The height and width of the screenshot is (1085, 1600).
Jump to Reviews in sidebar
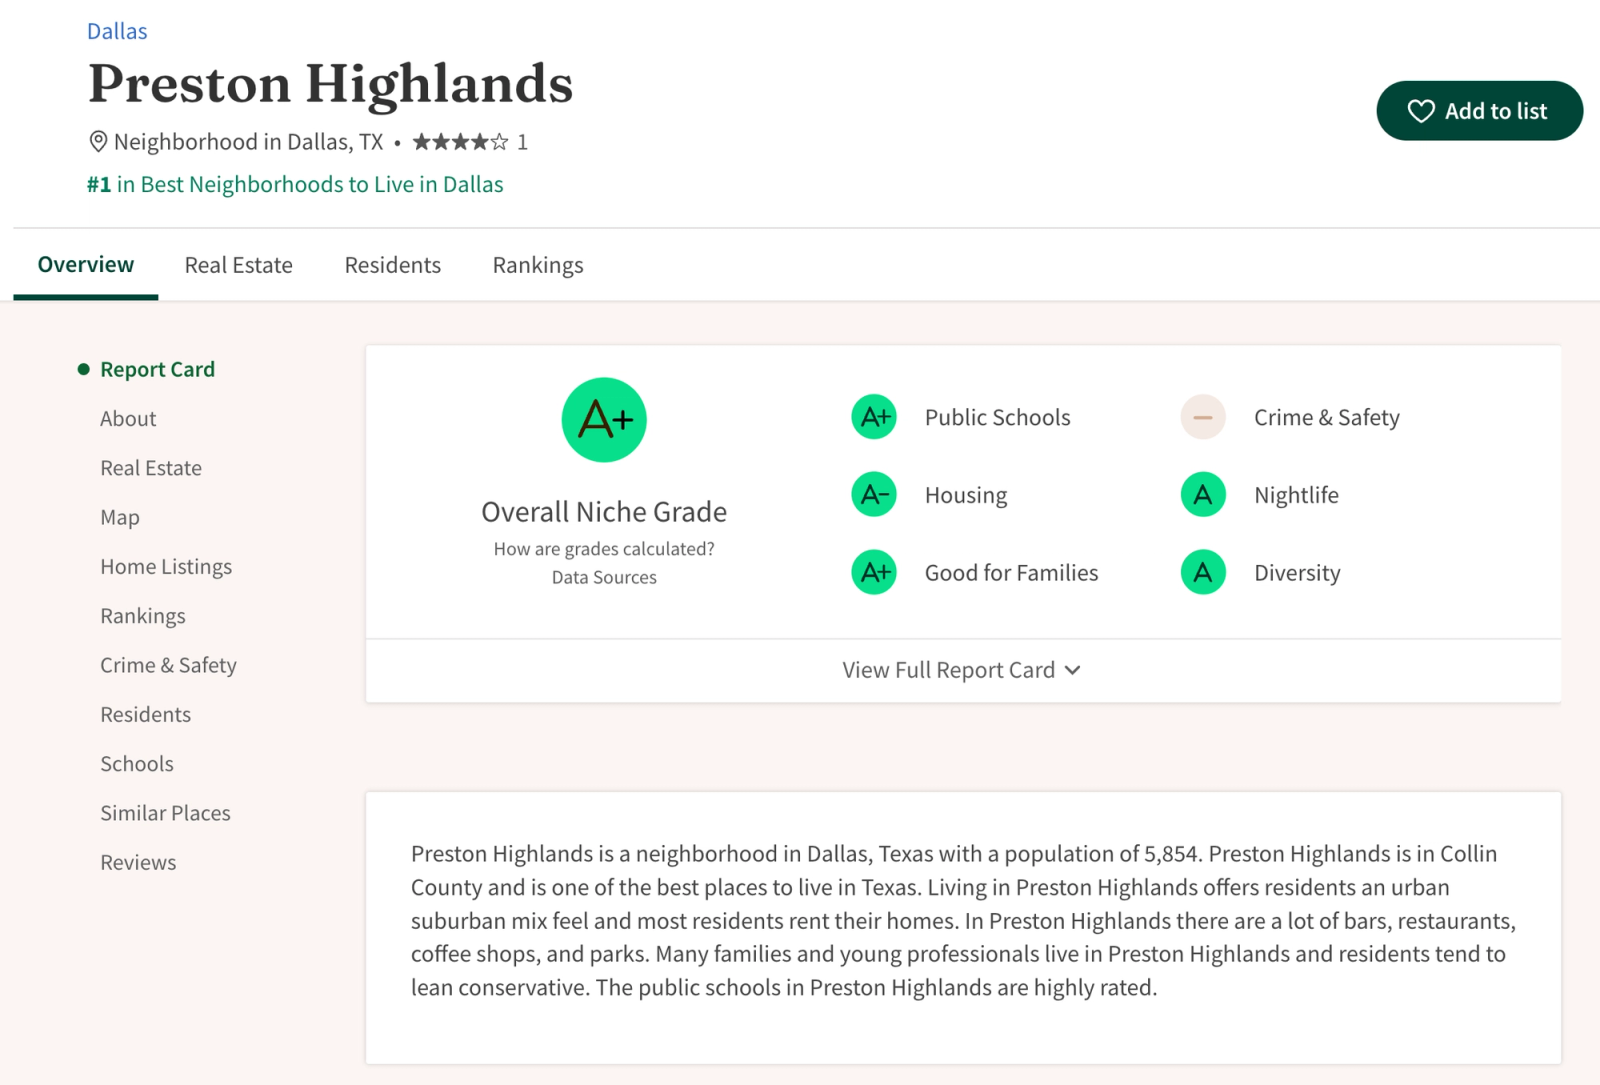tap(138, 862)
